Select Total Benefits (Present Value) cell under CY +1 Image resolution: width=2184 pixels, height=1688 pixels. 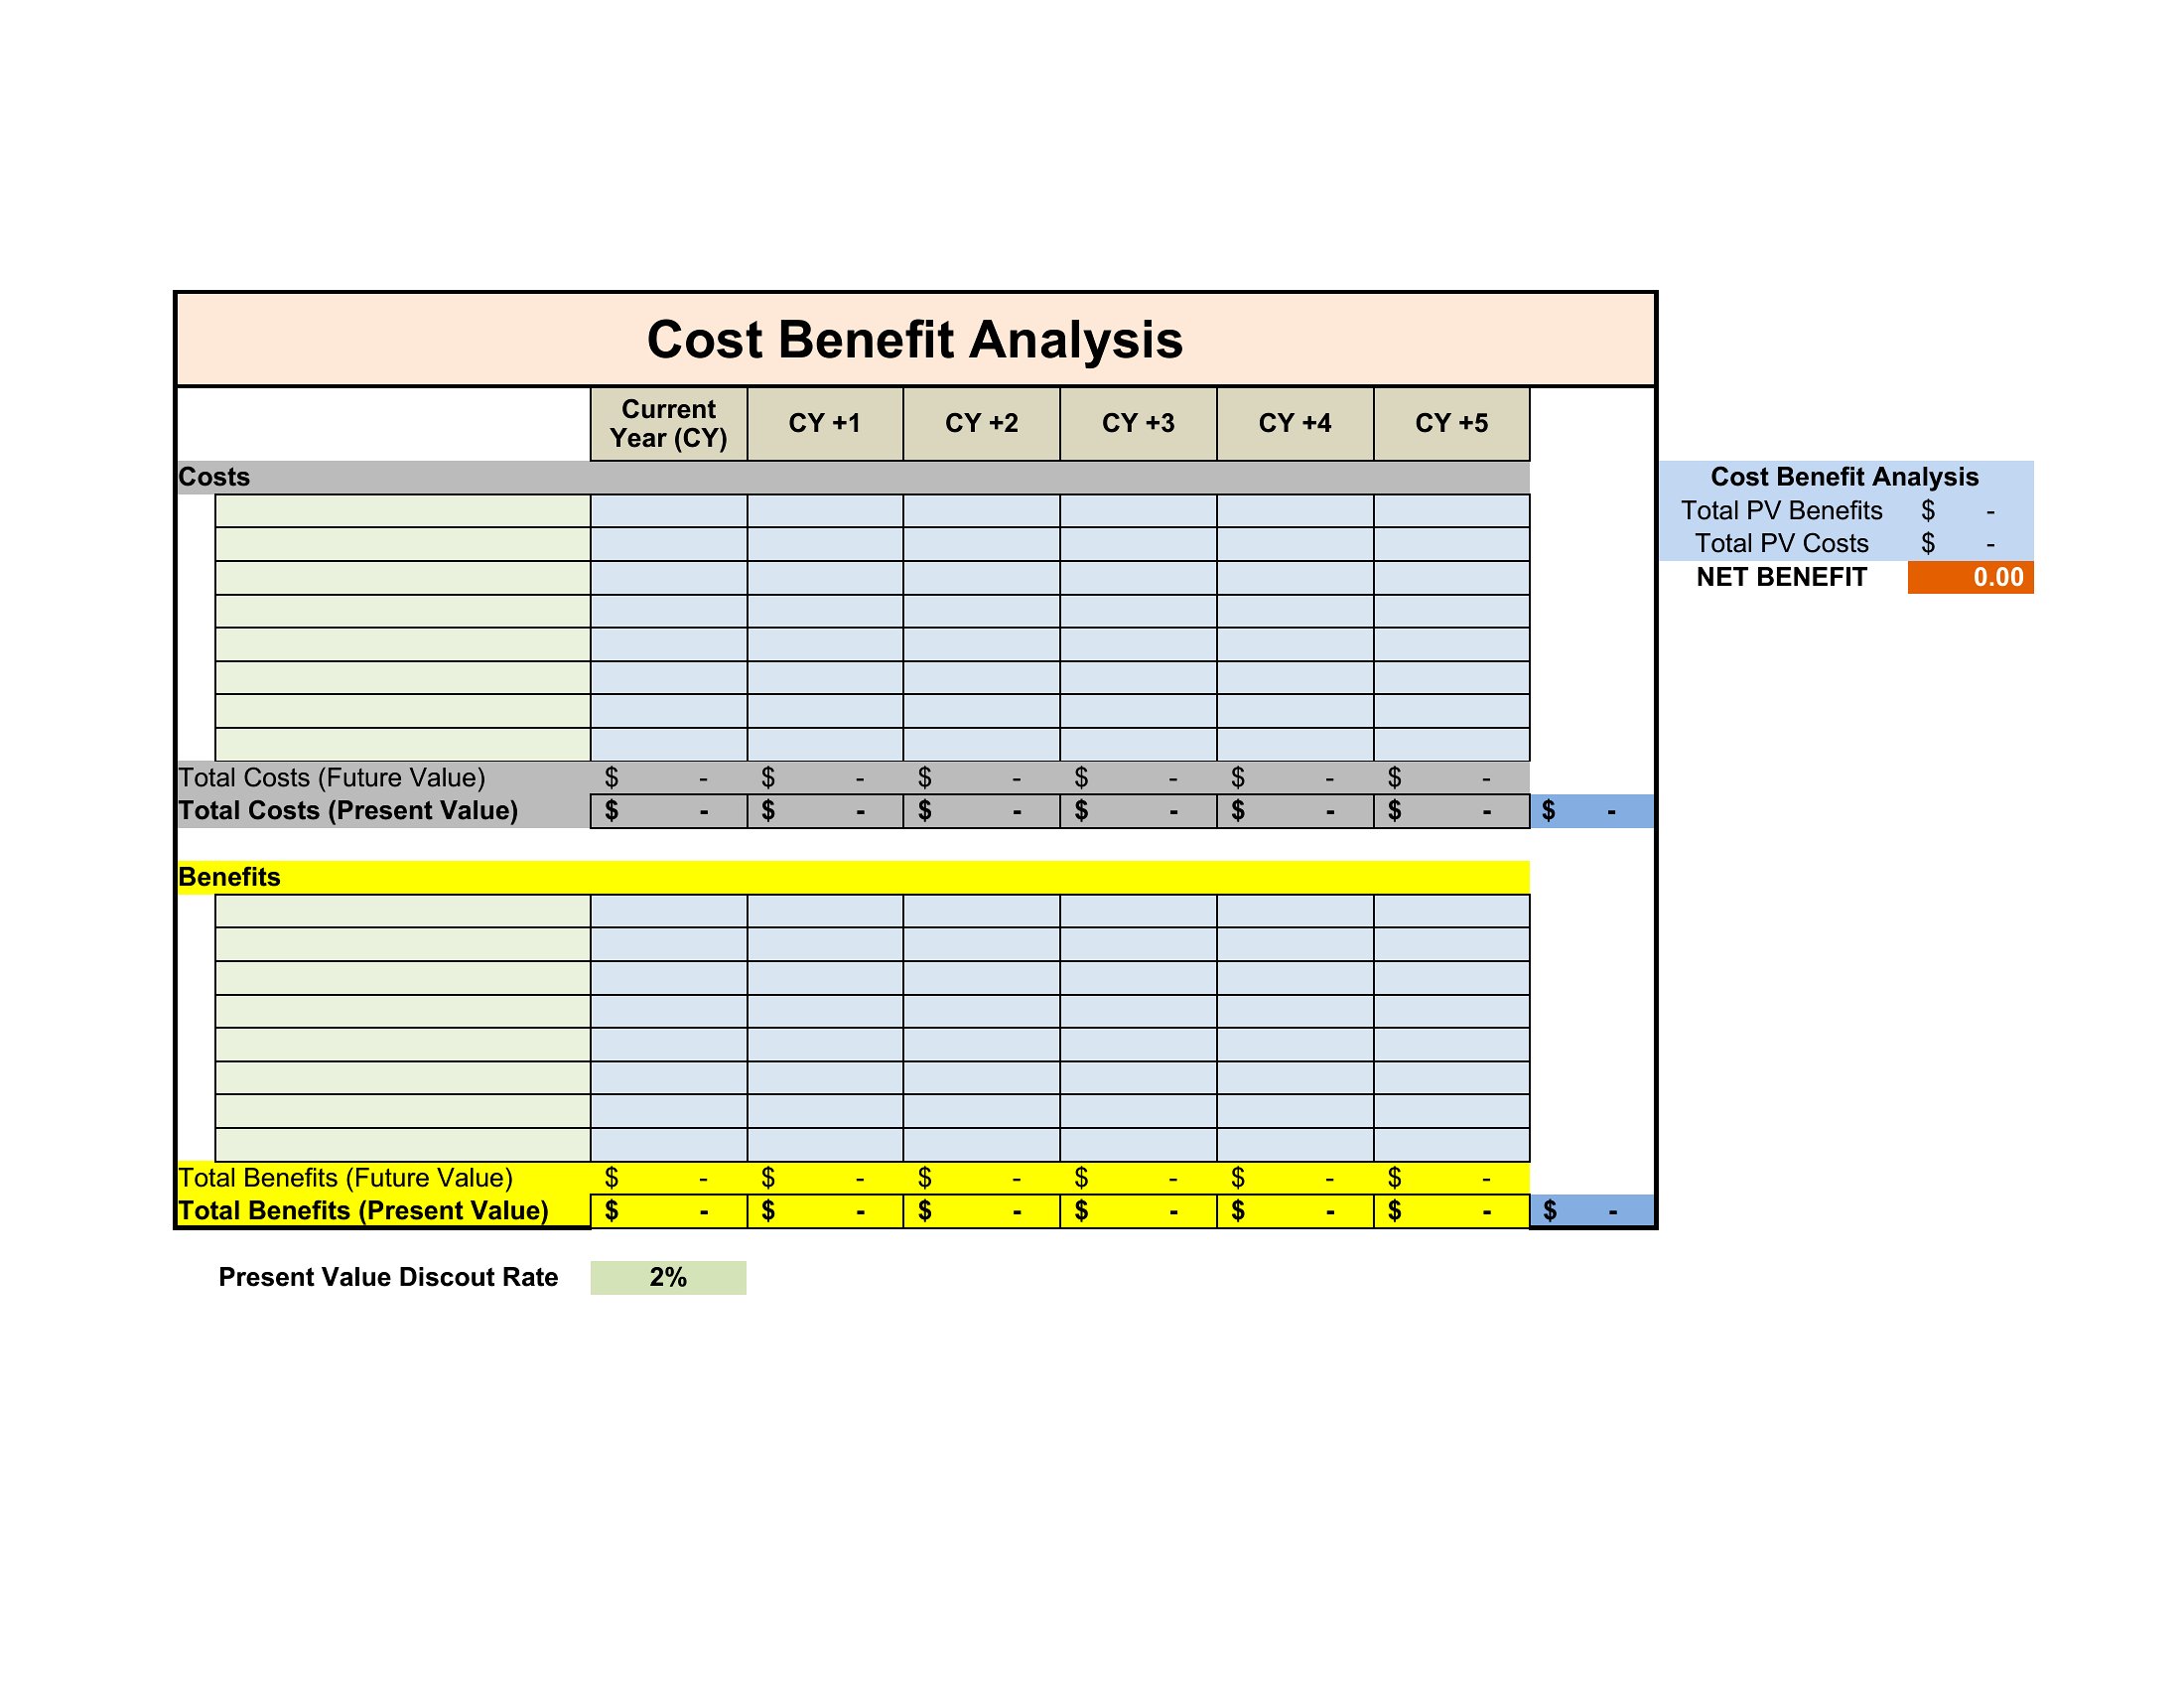[825, 1211]
